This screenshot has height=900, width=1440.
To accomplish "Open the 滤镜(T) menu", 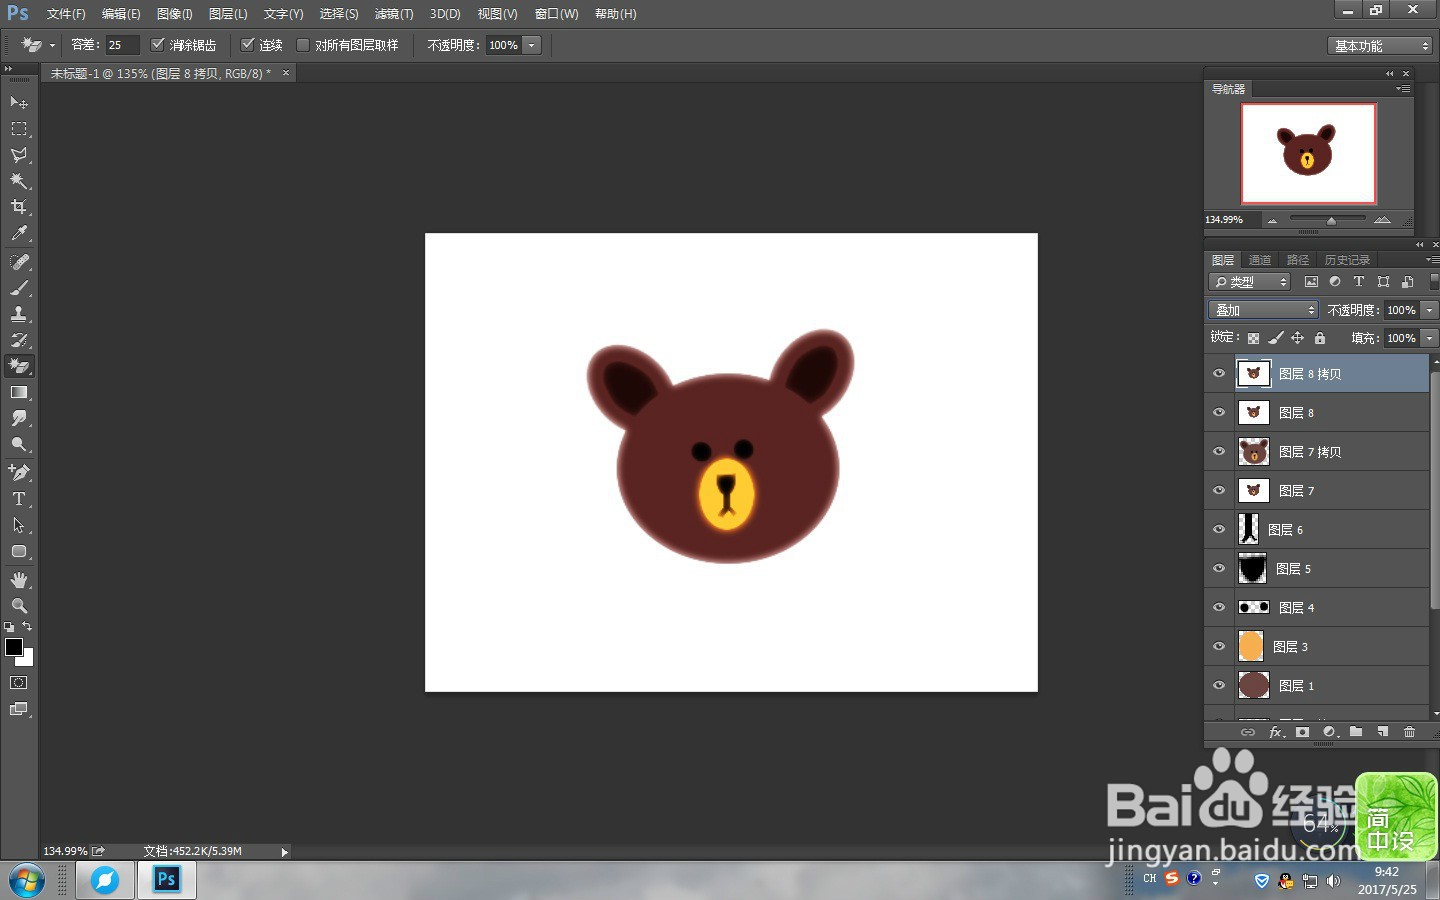I will pos(393,14).
